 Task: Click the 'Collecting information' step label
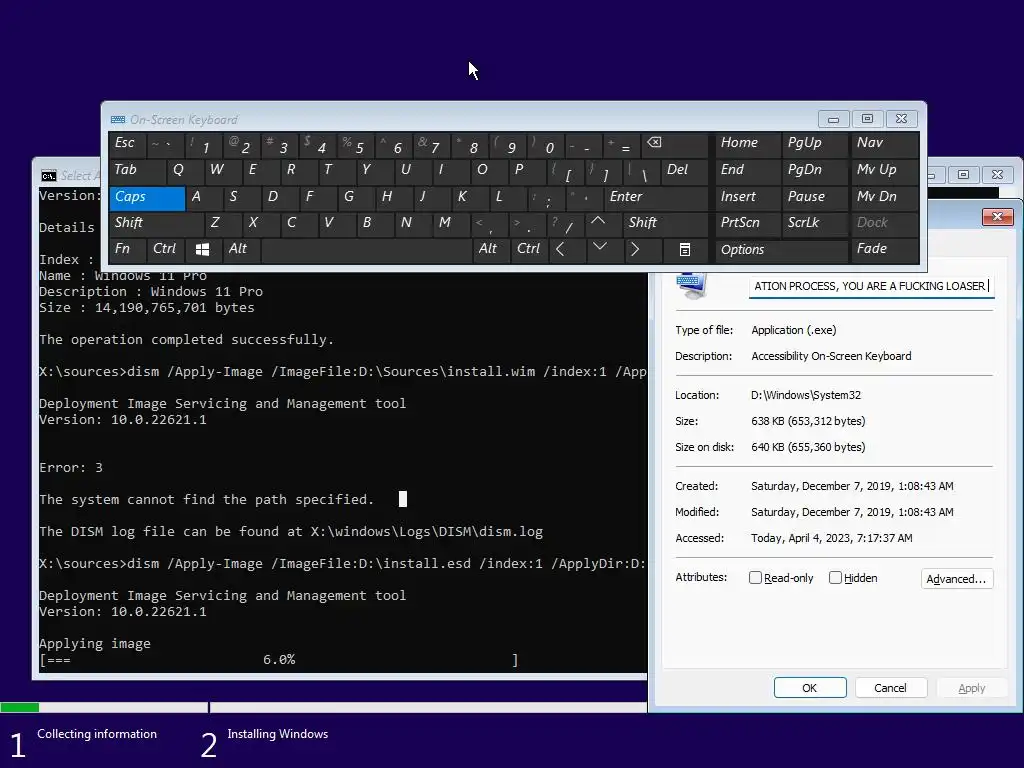(97, 734)
